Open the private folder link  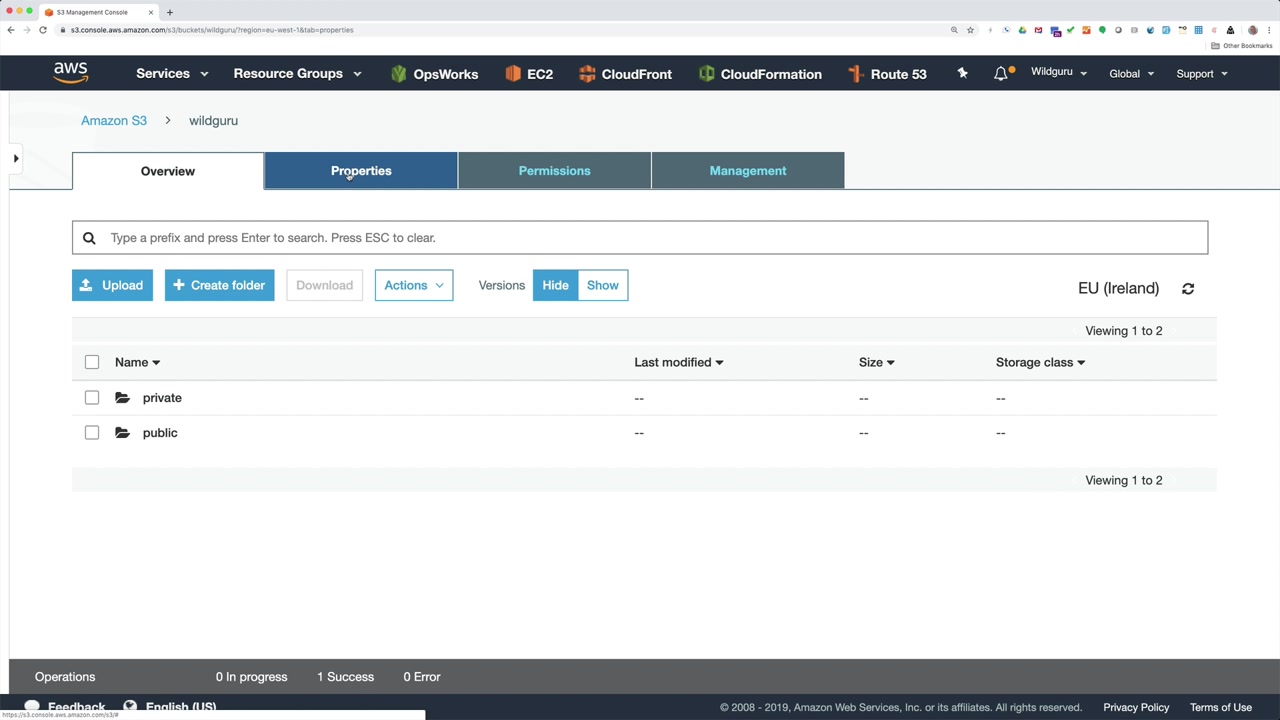(162, 398)
